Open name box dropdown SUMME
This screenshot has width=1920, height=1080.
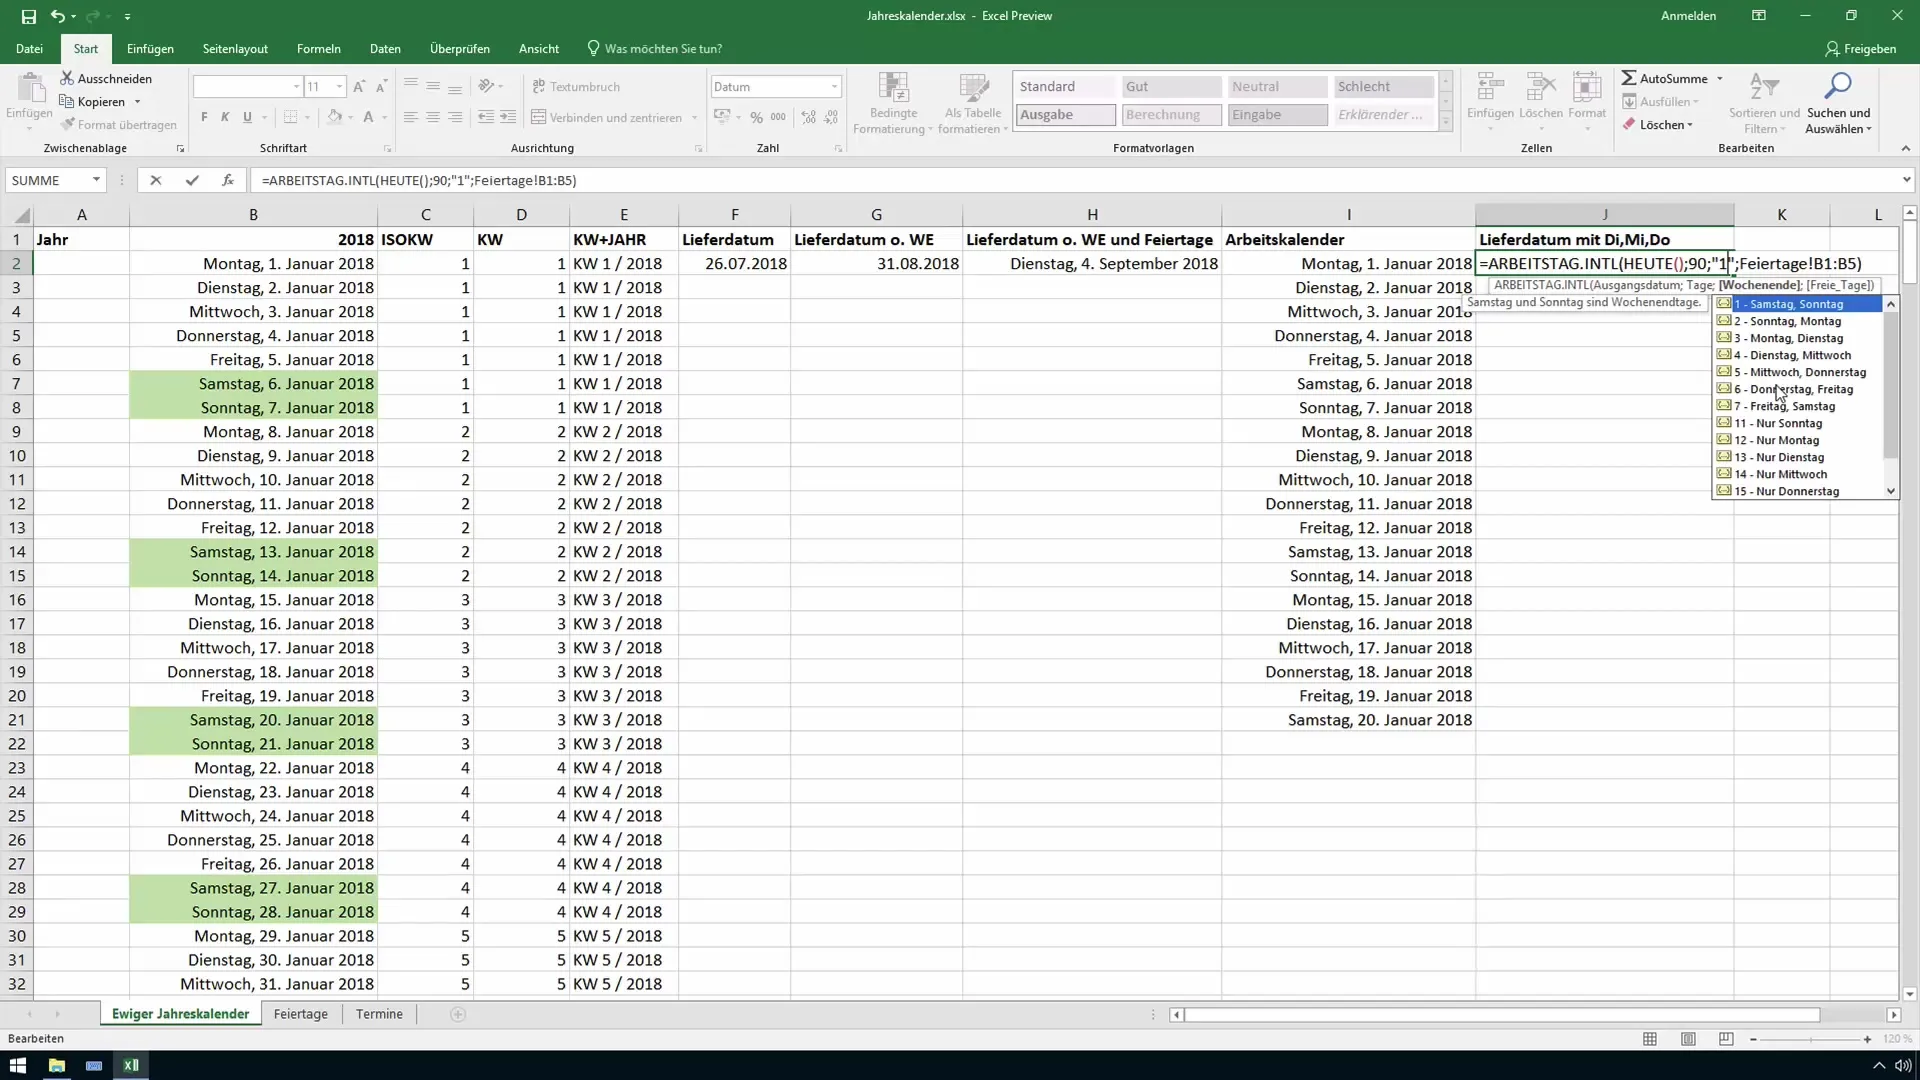point(96,181)
